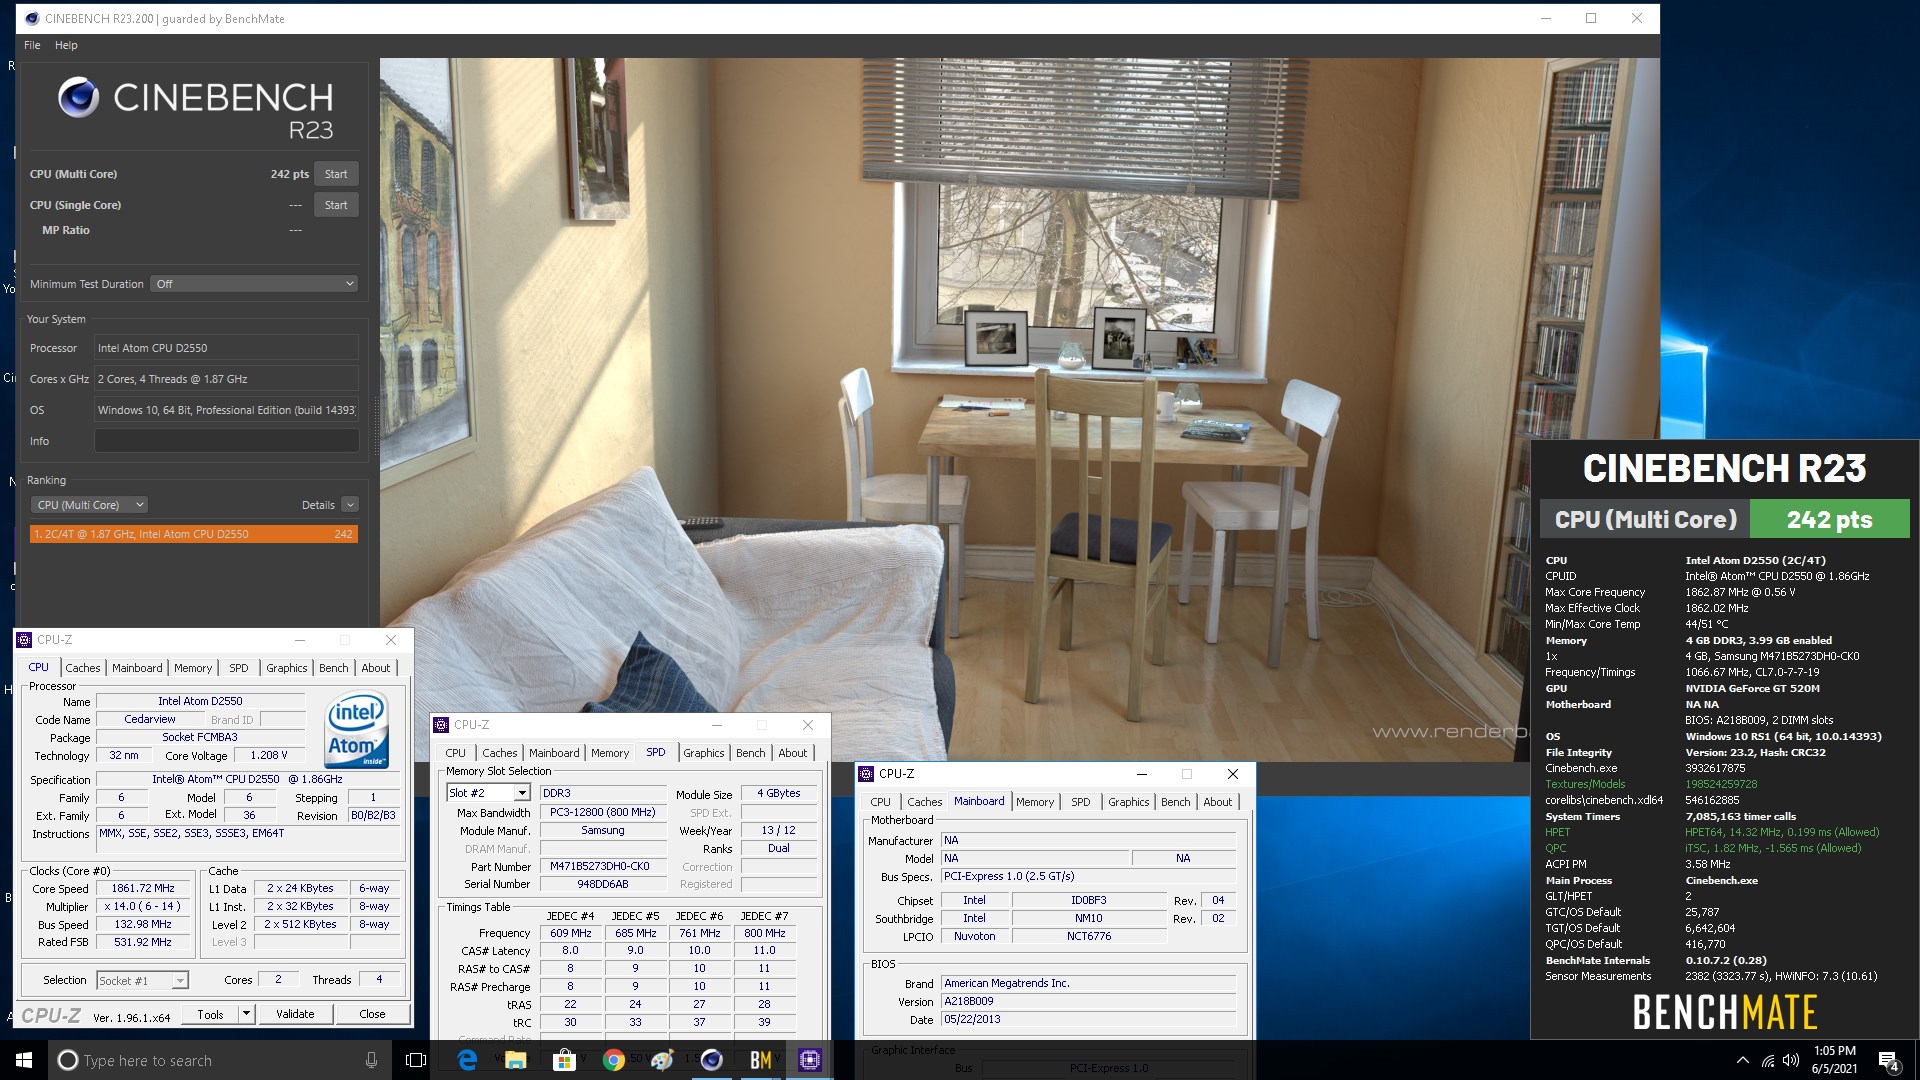Screen dimensions: 1920x1080
Task: Click the Tools button in CPU-Z
Action: click(210, 1014)
